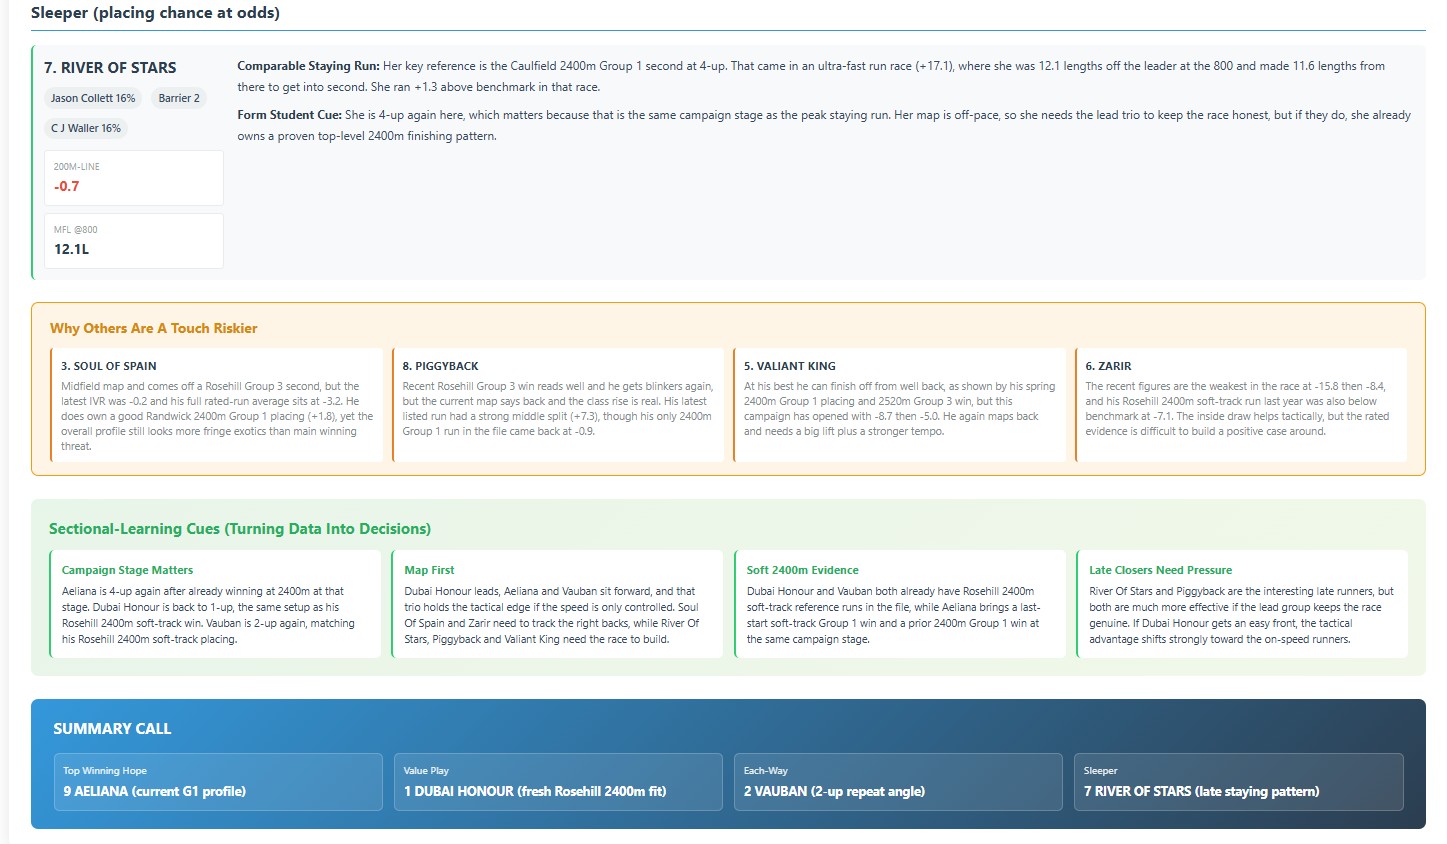Click the Map First cue card
The height and width of the screenshot is (844, 1447).
pos(557,604)
